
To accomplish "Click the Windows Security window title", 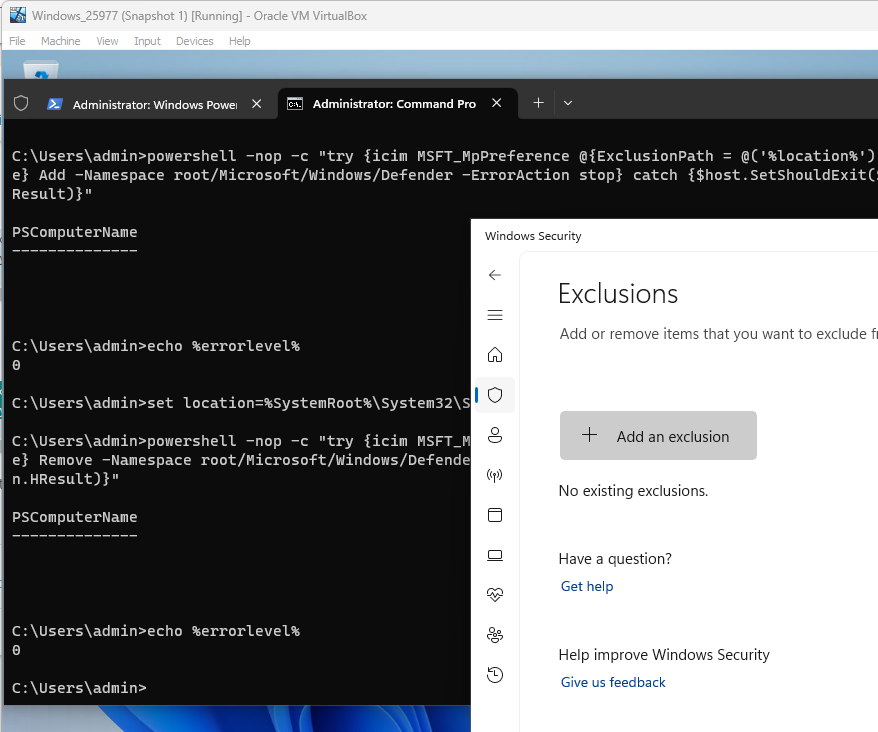I will (x=533, y=236).
